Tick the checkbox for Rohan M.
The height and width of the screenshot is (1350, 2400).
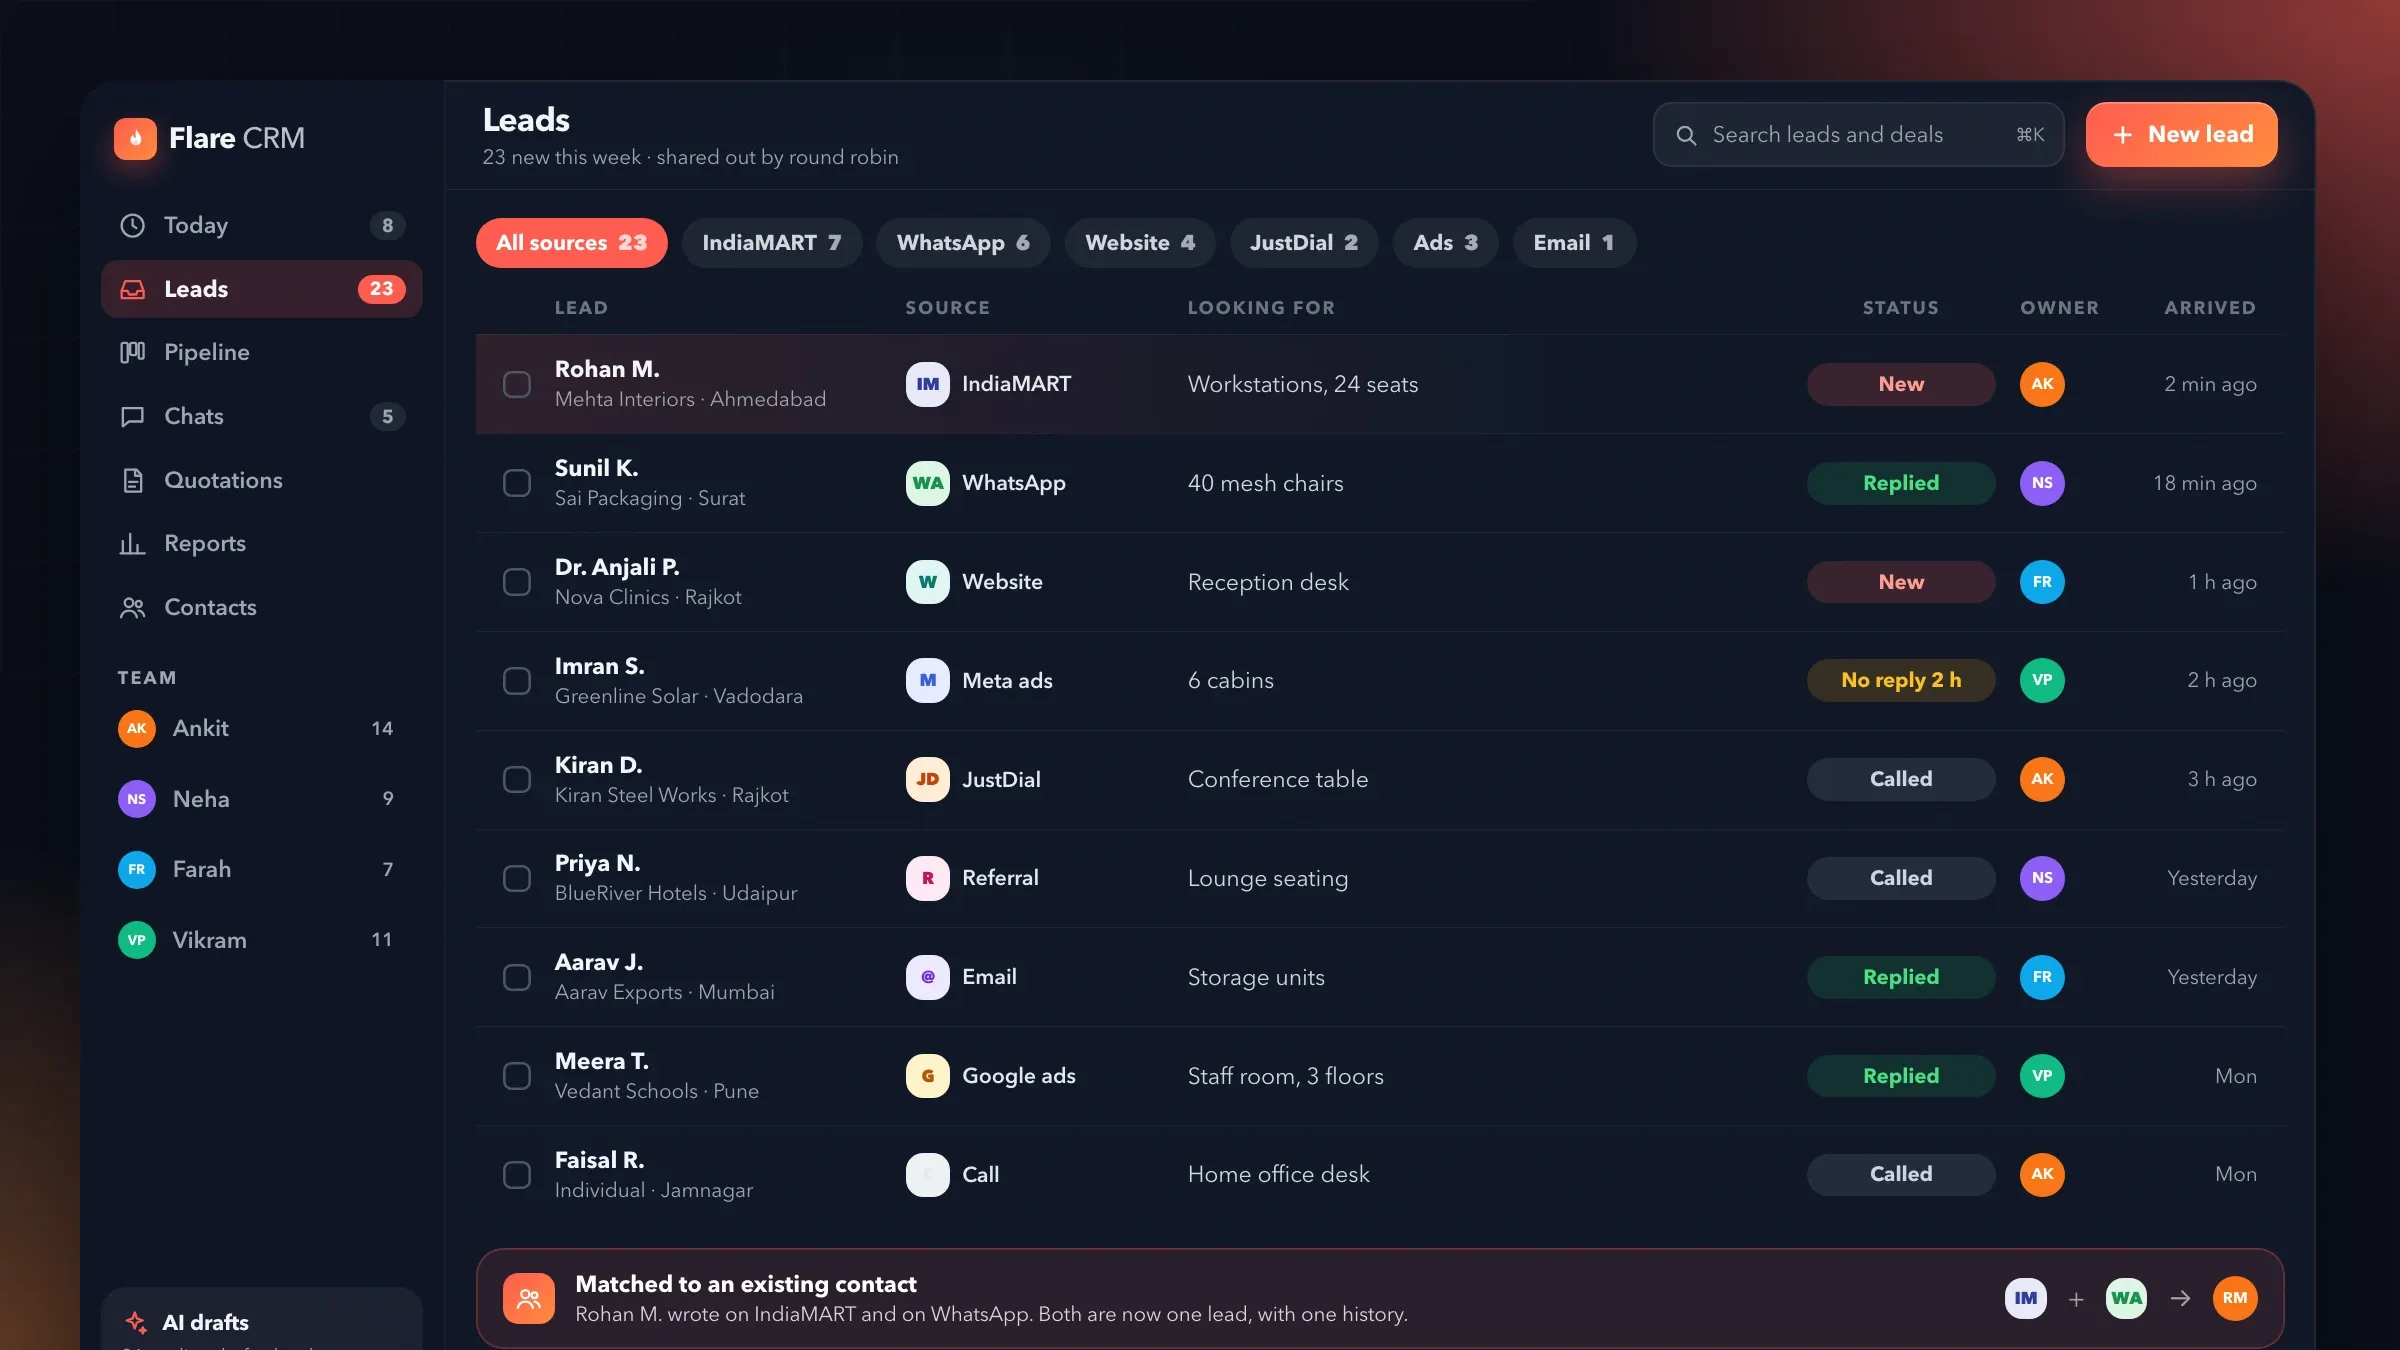[x=517, y=384]
